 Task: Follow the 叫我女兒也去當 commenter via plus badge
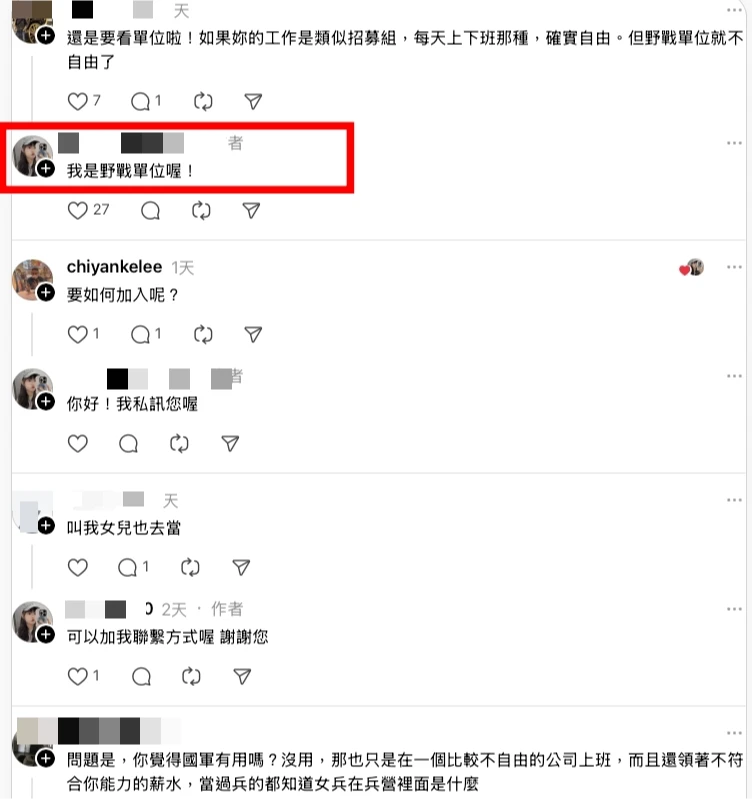click(x=46, y=525)
